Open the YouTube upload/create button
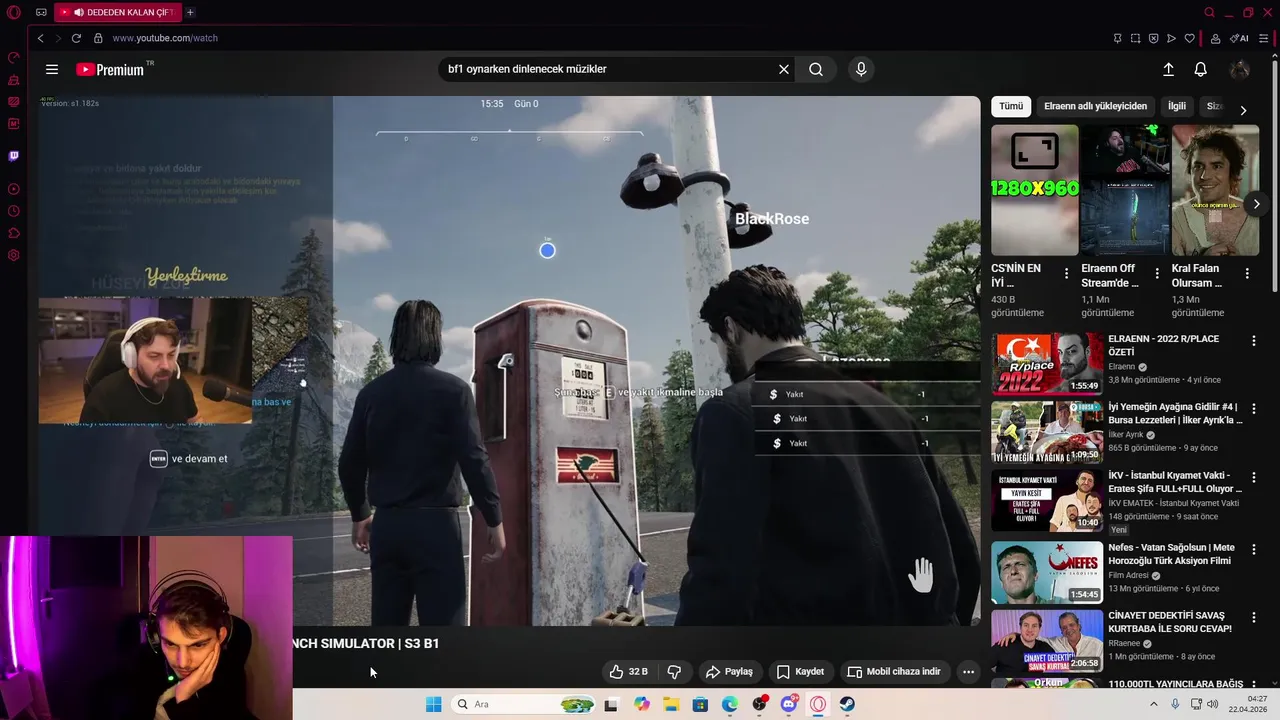This screenshot has width=1280, height=720. tap(1168, 69)
